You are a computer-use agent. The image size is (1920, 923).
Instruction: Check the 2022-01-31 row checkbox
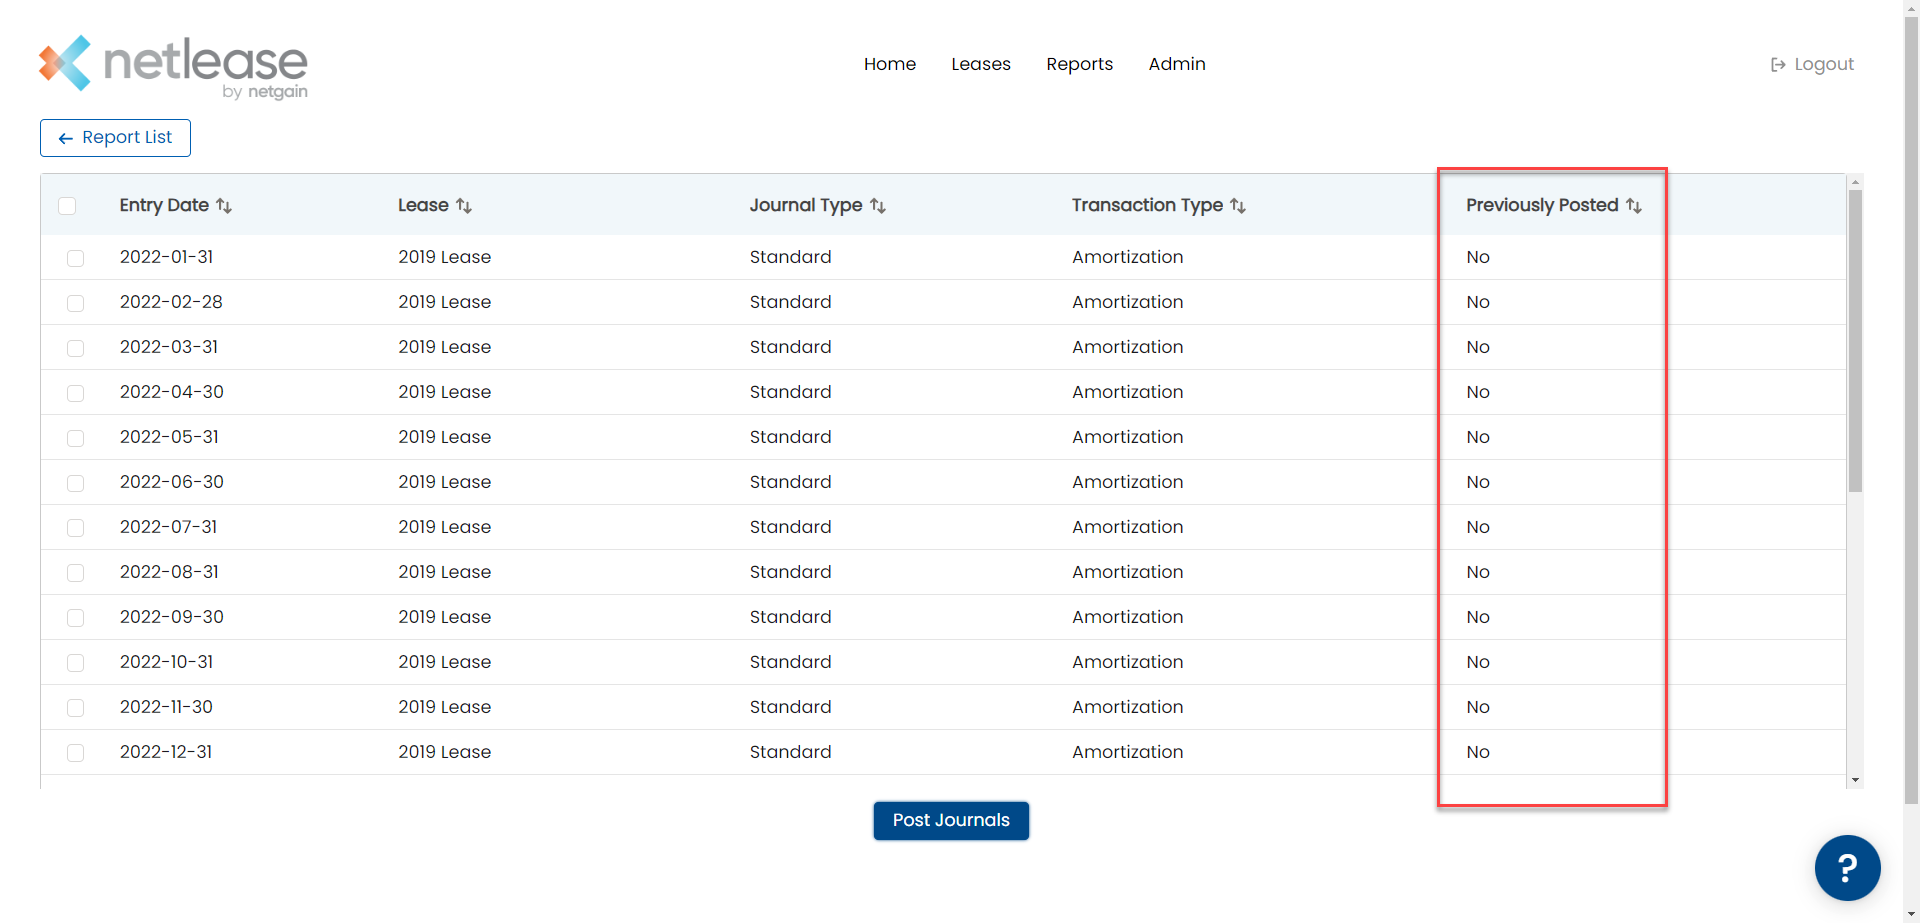tap(75, 258)
